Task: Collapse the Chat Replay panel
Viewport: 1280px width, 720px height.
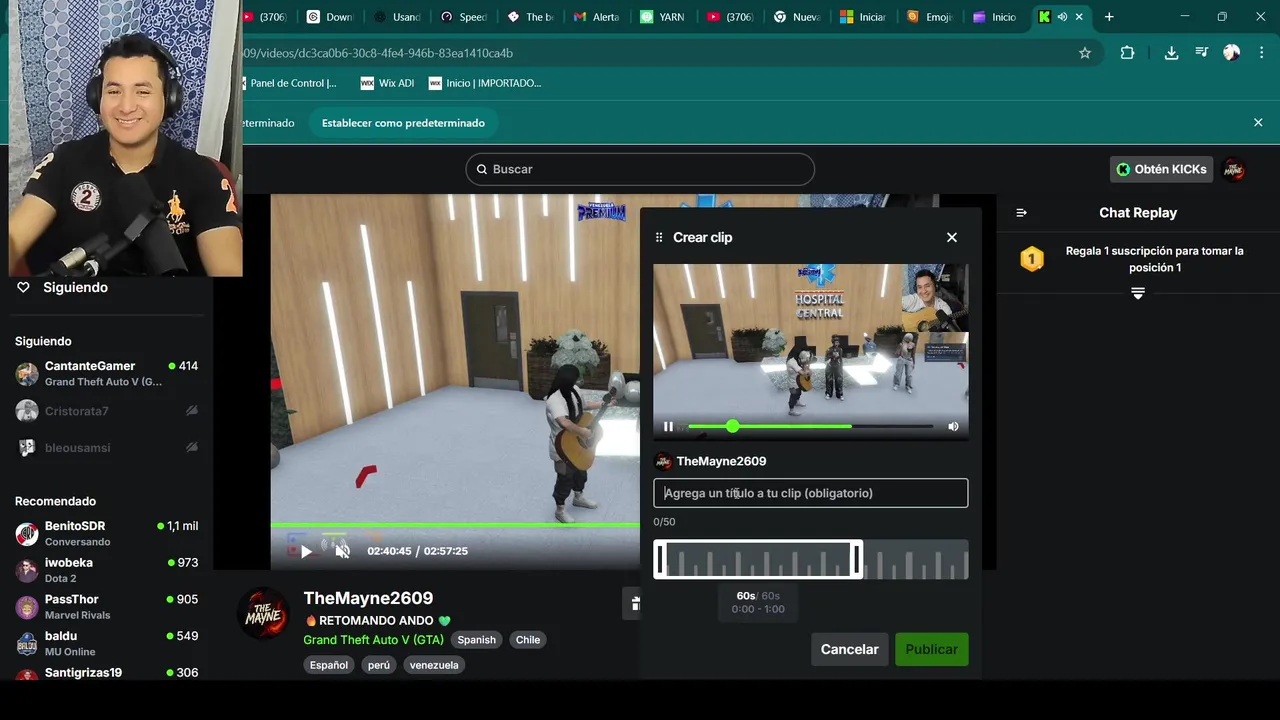Action: tap(1021, 213)
